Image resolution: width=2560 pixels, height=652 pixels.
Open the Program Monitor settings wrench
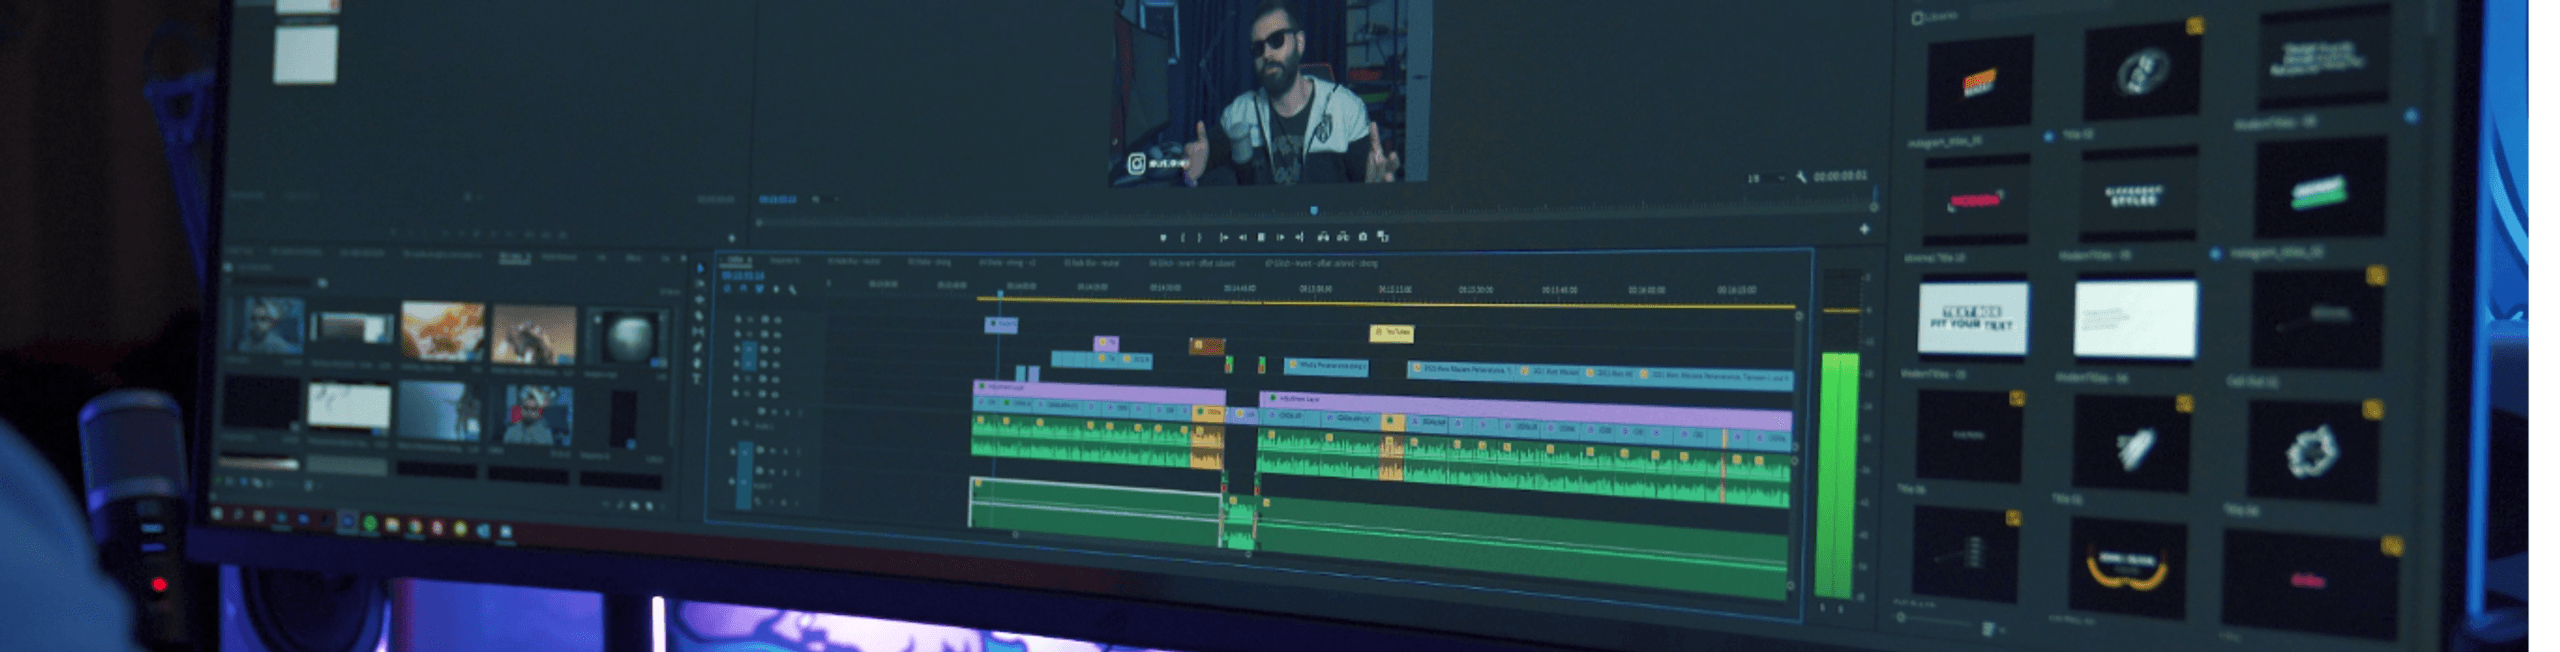1801,177
